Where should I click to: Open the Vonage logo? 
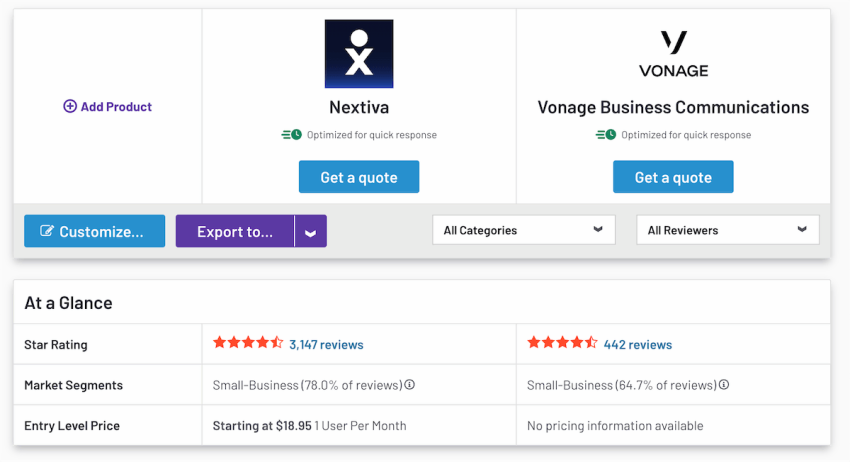coord(673,54)
